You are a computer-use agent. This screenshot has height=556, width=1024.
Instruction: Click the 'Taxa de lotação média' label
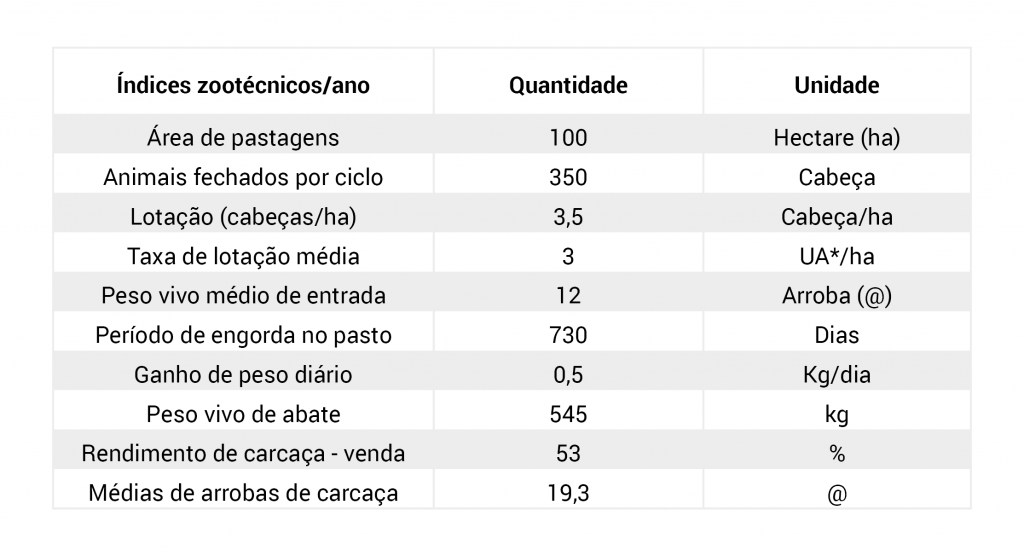[243, 256]
